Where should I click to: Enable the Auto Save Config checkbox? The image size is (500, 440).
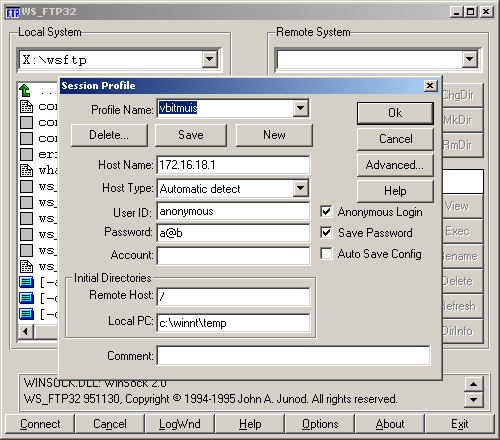[326, 253]
